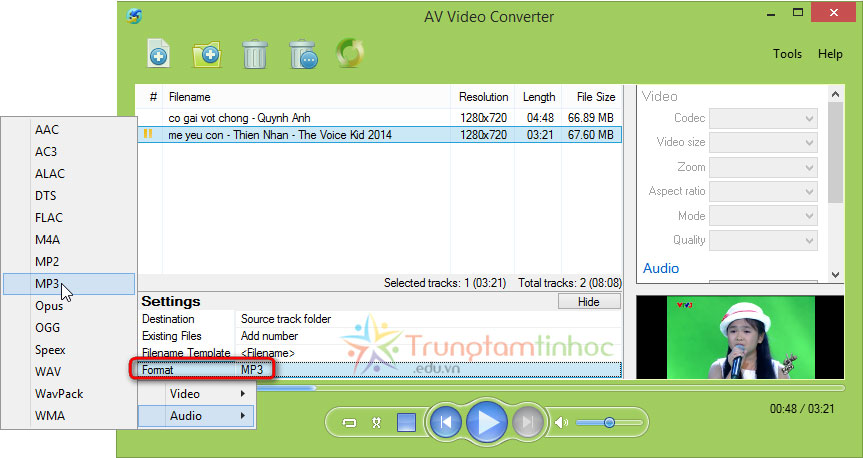Click the Filename Template row
This screenshot has height=458, width=863.
coord(380,353)
